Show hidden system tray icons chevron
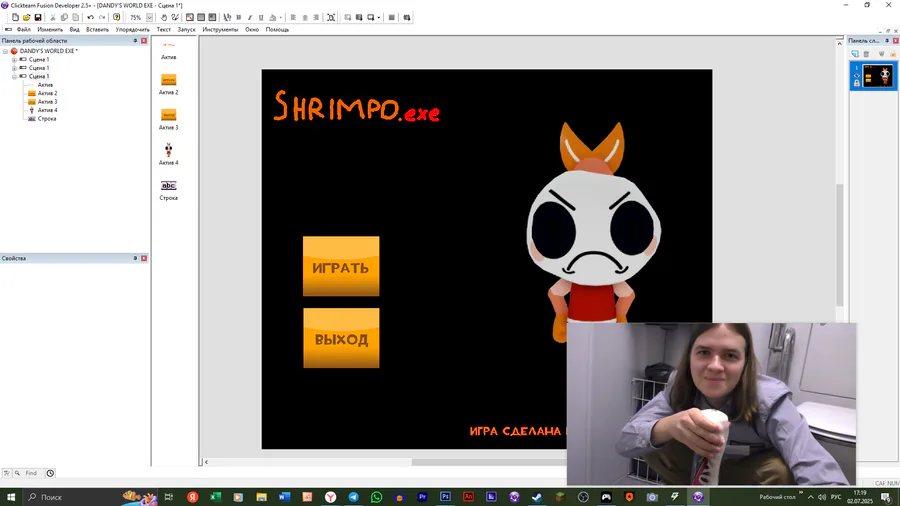This screenshot has height=506, width=900. point(810,497)
